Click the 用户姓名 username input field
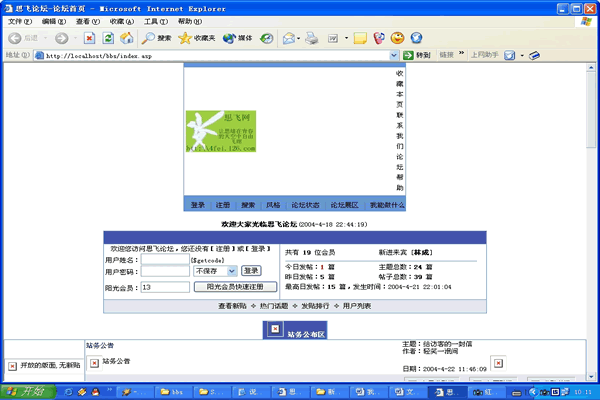The image size is (600, 400). click(x=165, y=258)
